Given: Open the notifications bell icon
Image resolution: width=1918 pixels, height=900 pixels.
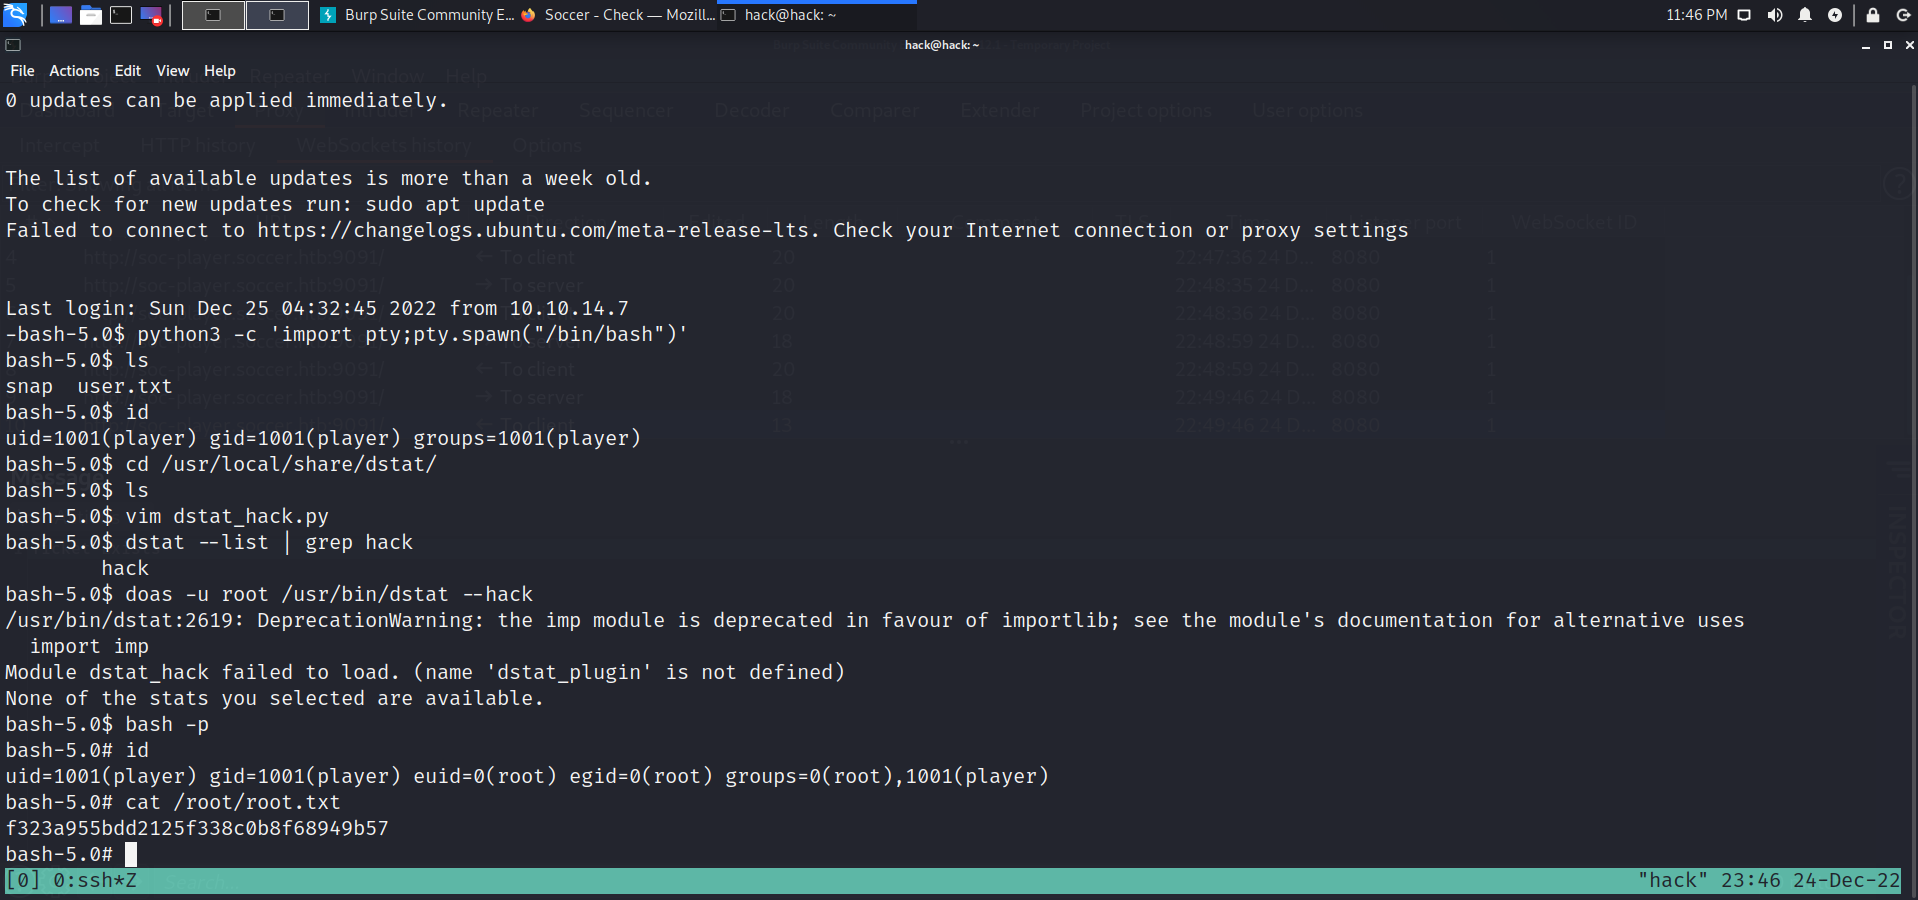Looking at the screenshot, I should pos(1805,15).
